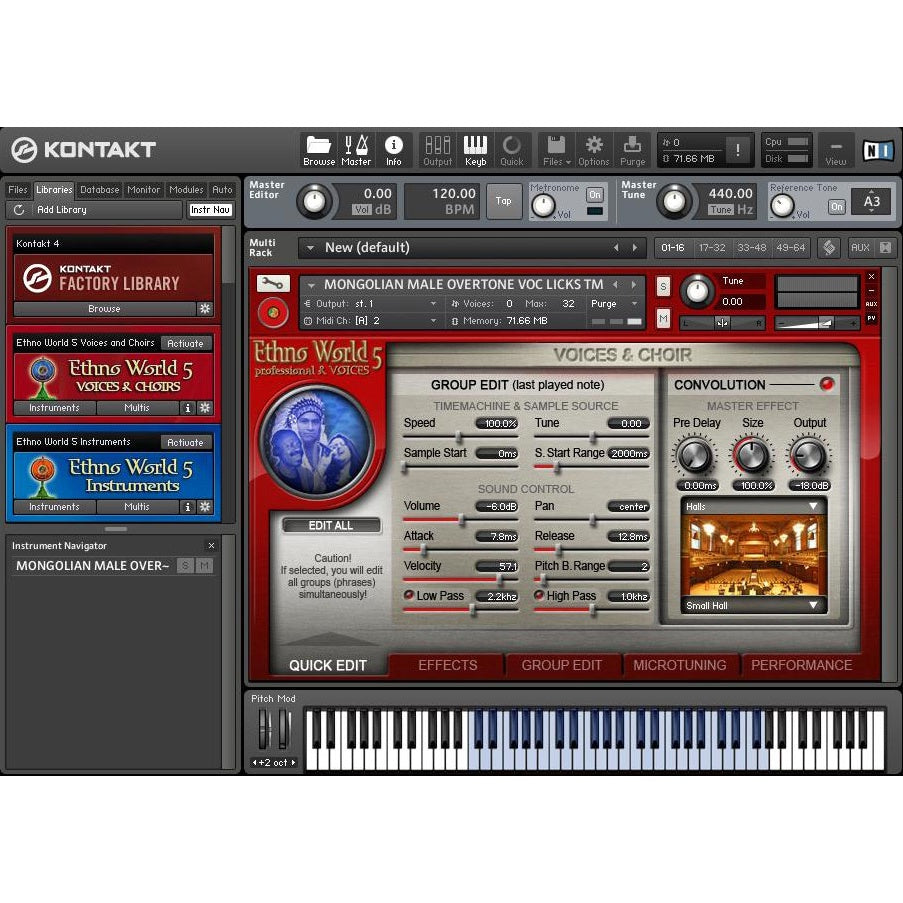903x903 pixels.
Task: Open the Browse files icon in toolbar
Action: (x=318, y=147)
